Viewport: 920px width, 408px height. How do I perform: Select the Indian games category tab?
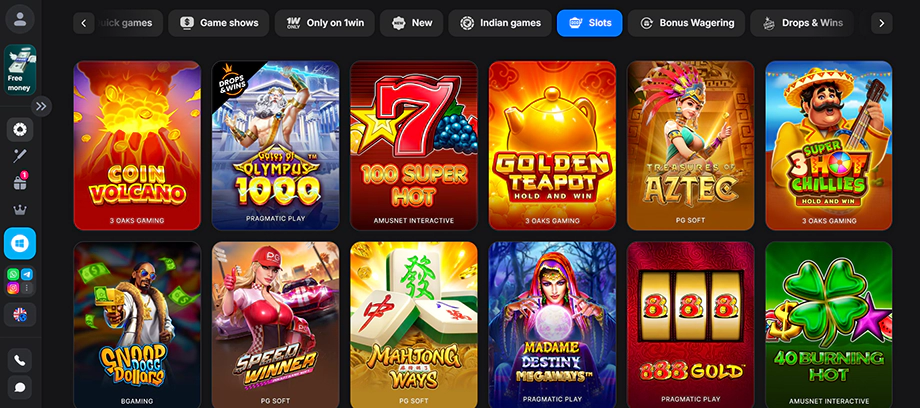(500, 23)
